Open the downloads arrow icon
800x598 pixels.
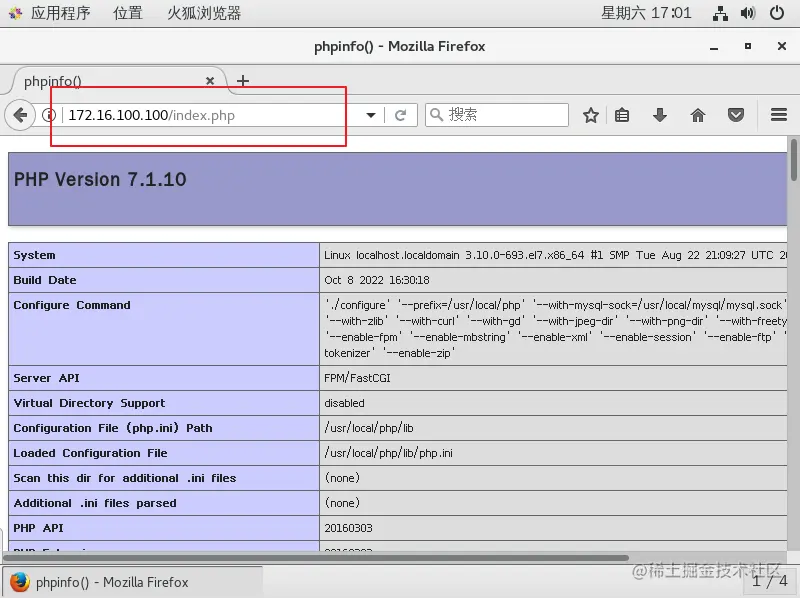[x=660, y=115]
